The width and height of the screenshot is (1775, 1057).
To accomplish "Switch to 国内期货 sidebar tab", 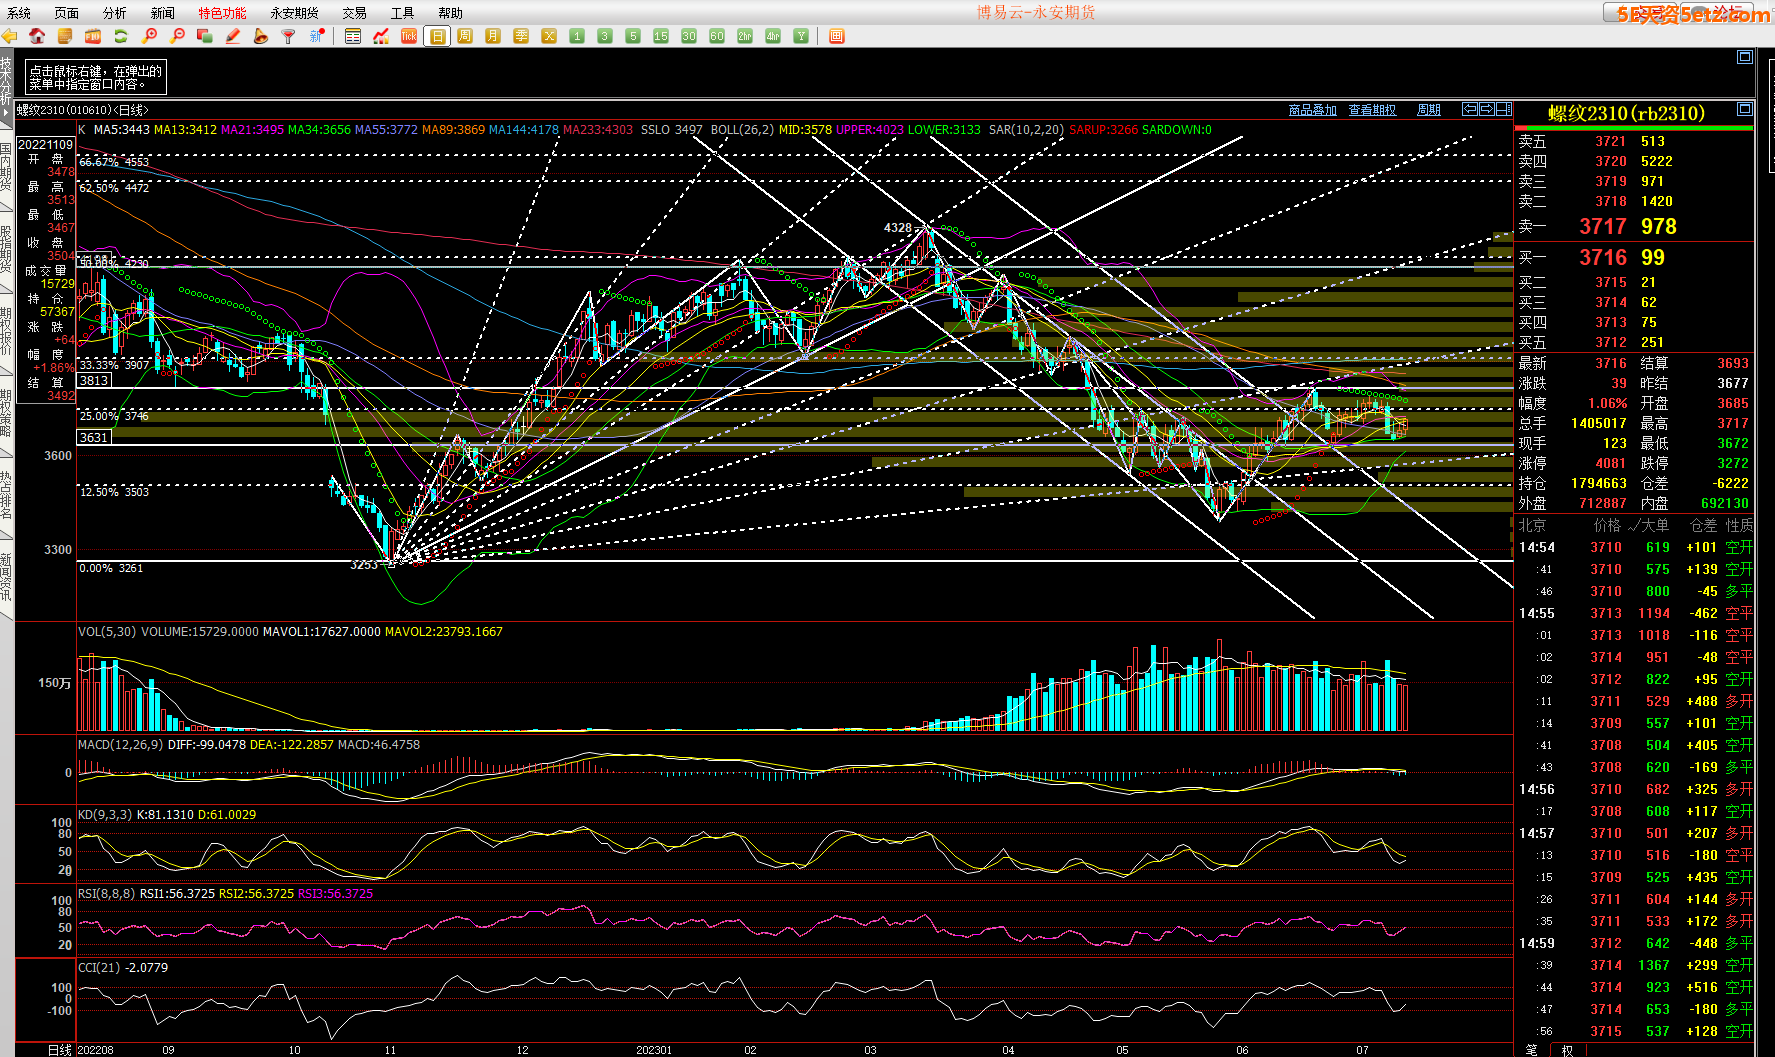I will [6, 168].
